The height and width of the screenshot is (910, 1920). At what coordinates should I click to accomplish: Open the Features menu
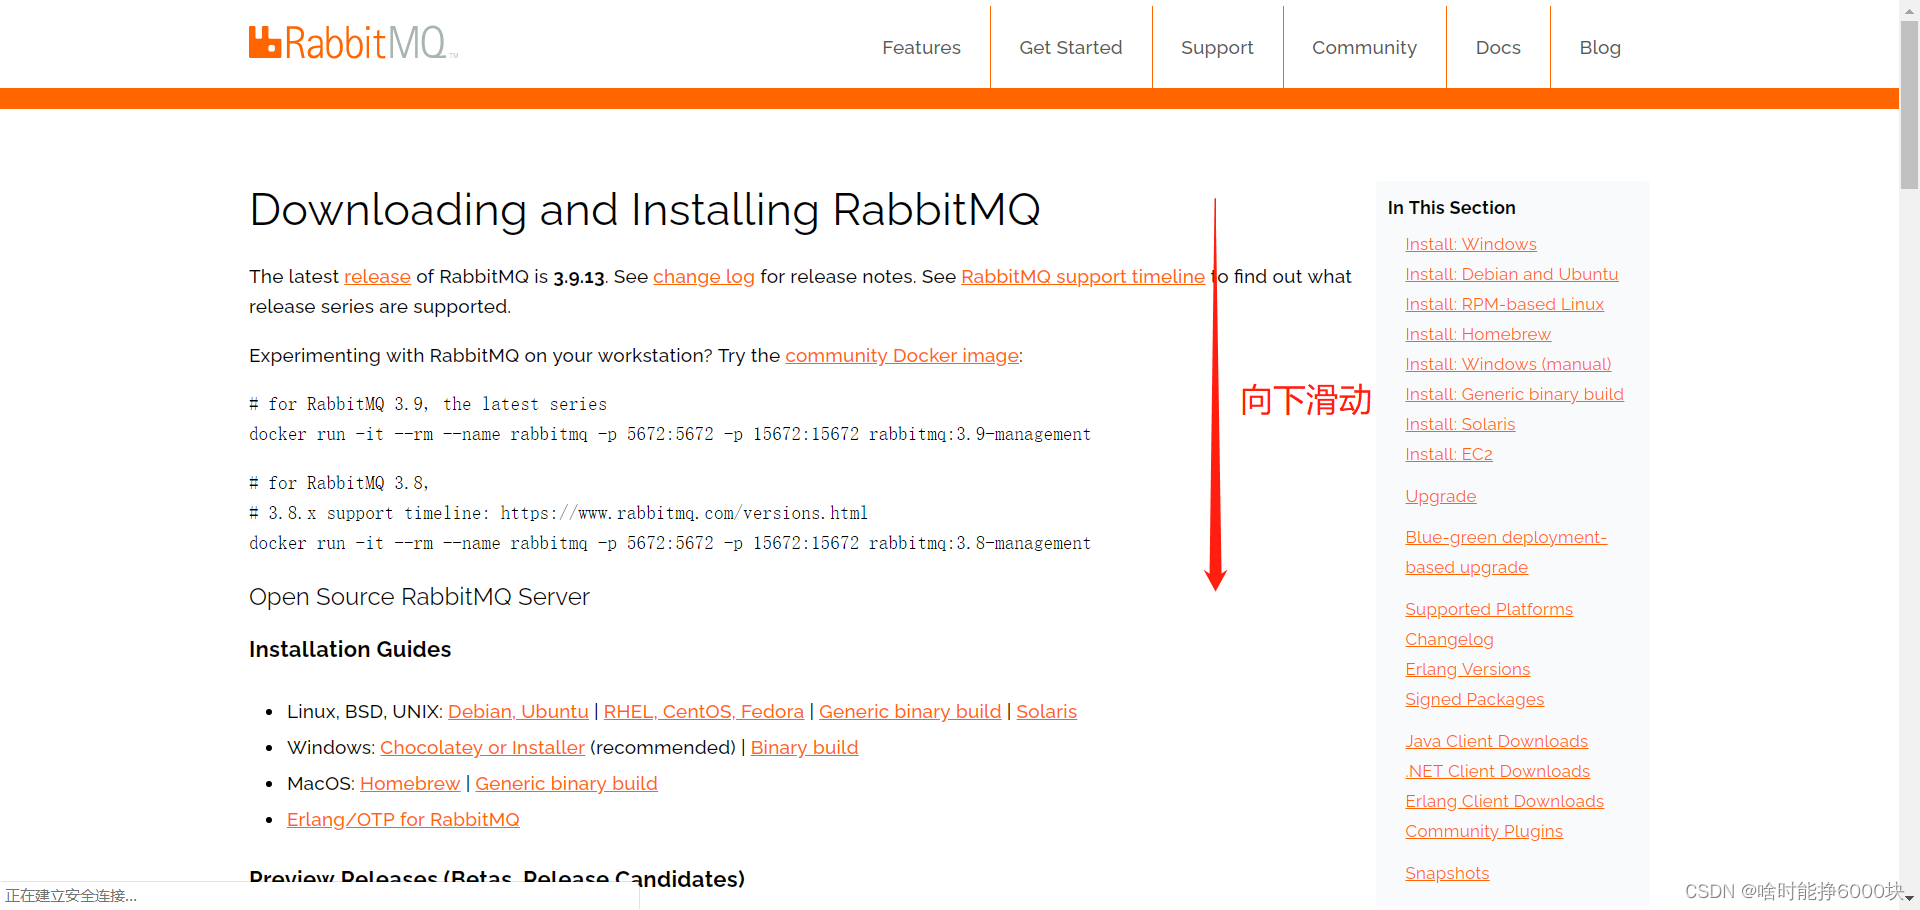pyautogui.click(x=921, y=47)
